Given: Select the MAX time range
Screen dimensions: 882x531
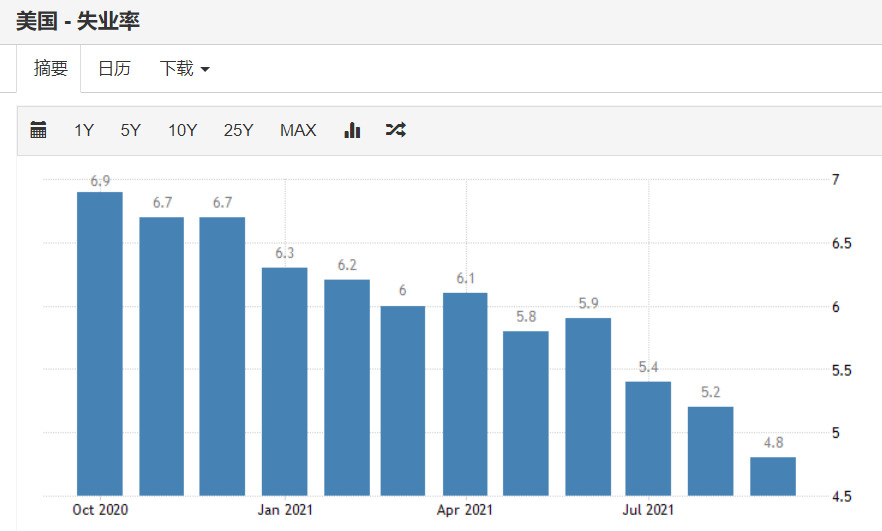Looking at the screenshot, I should [x=298, y=130].
